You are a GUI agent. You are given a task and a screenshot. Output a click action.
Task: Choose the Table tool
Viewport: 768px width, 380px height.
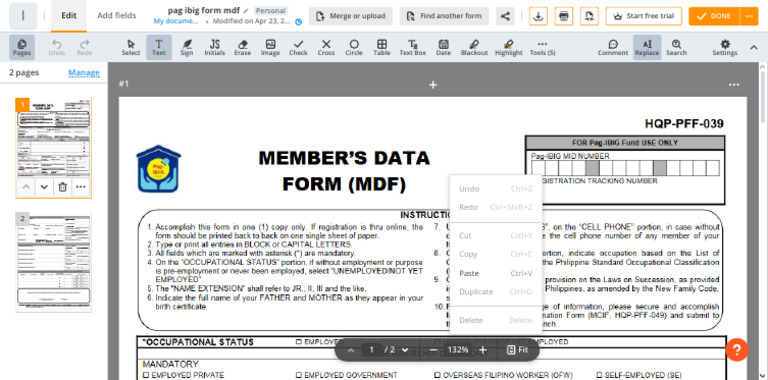coord(382,48)
